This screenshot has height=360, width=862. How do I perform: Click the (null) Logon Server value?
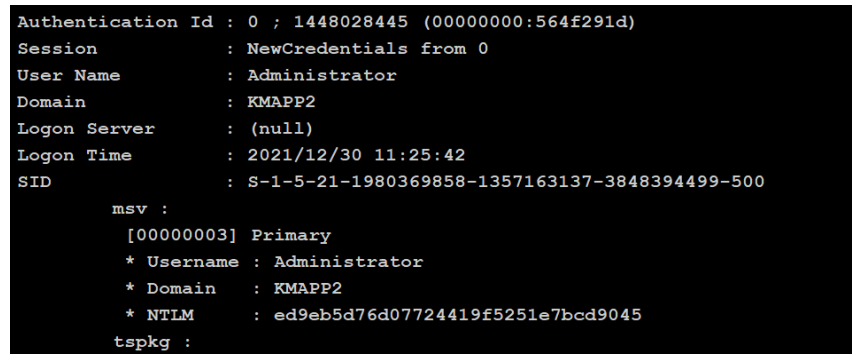pyautogui.click(x=280, y=129)
